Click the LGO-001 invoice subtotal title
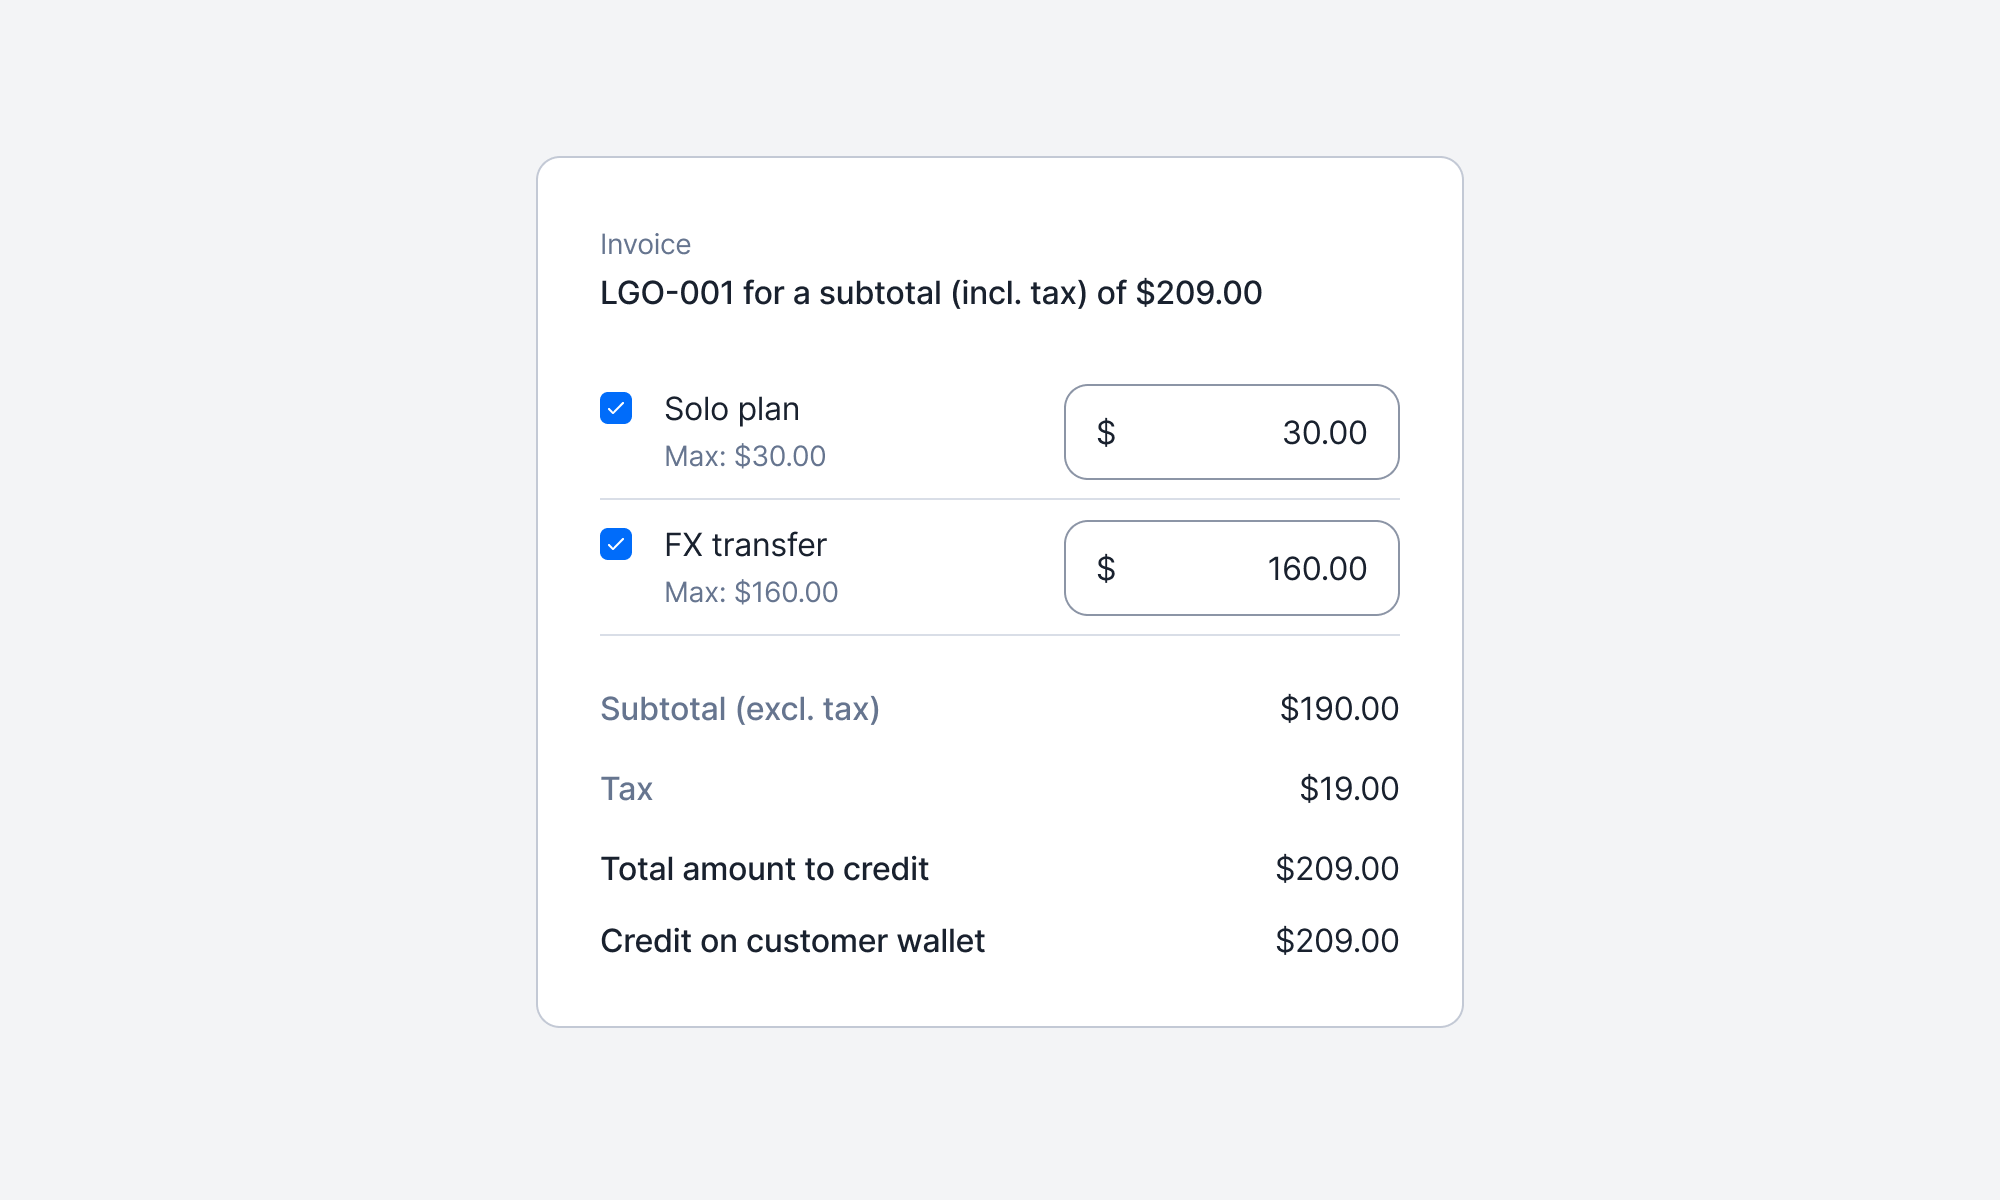Viewport: 2000px width, 1200px height. (x=930, y=293)
